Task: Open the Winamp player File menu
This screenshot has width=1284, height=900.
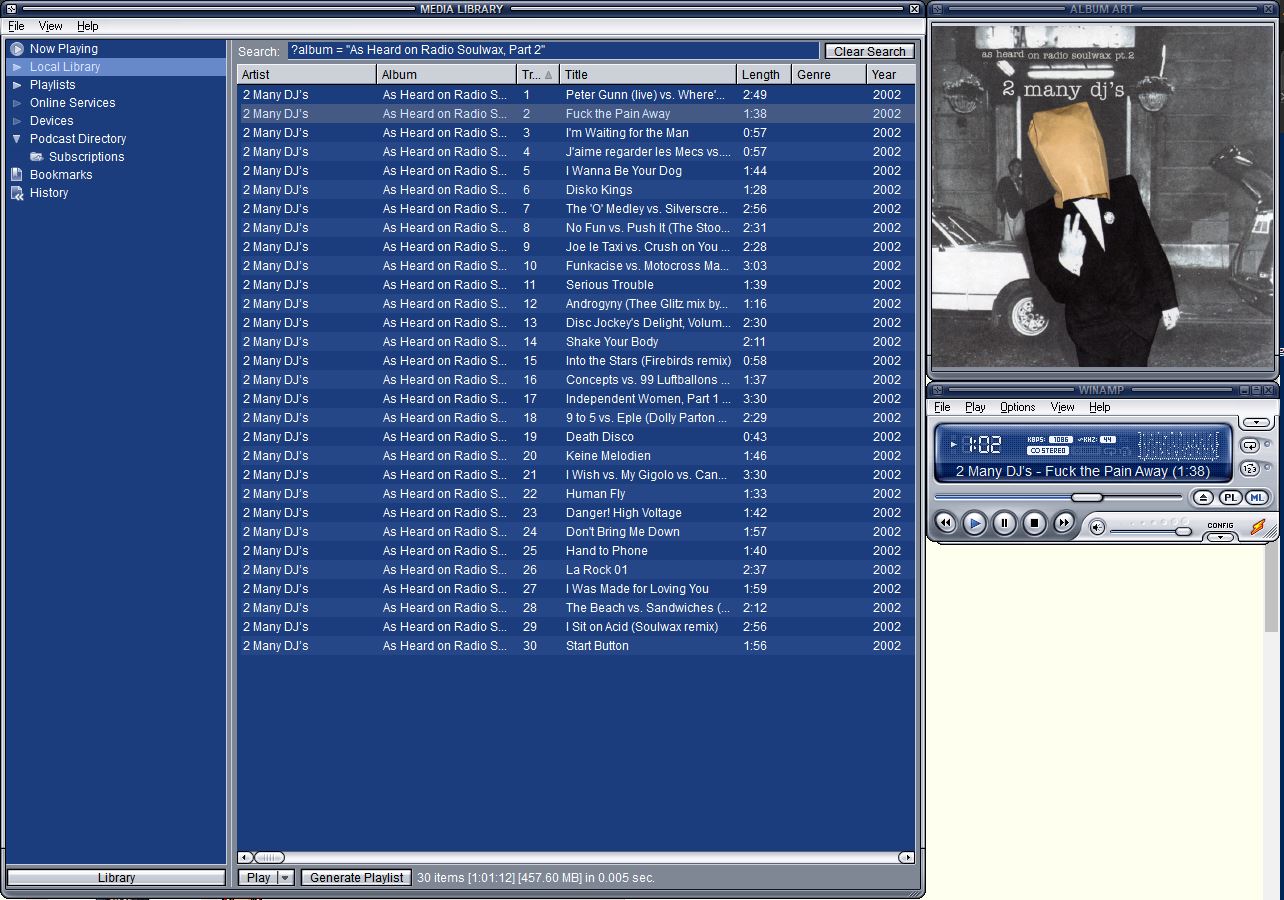Action: click(x=942, y=407)
